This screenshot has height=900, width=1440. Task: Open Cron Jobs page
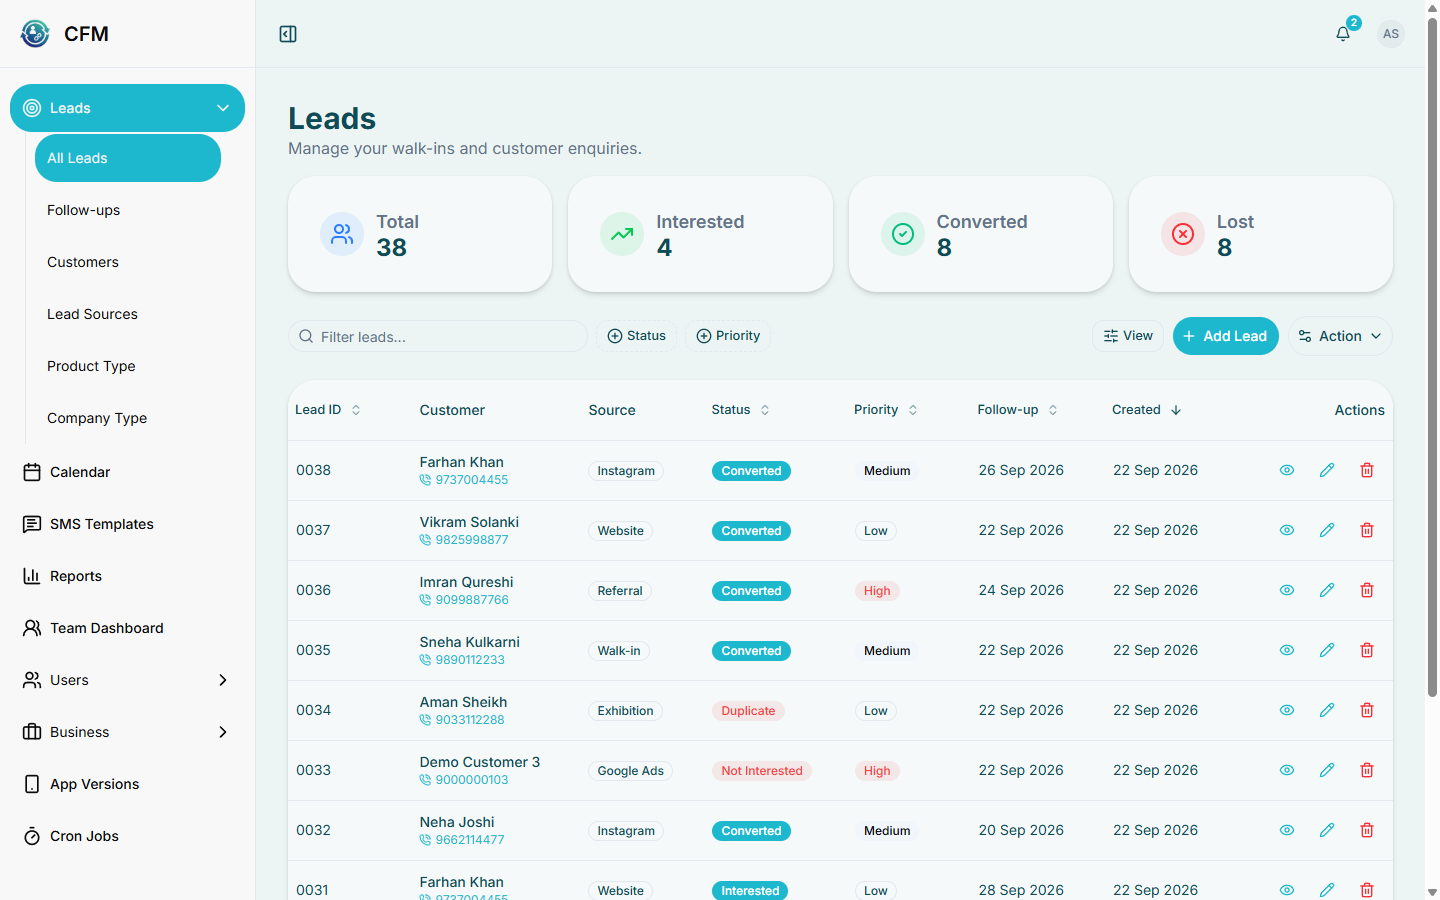(x=127, y=836)
